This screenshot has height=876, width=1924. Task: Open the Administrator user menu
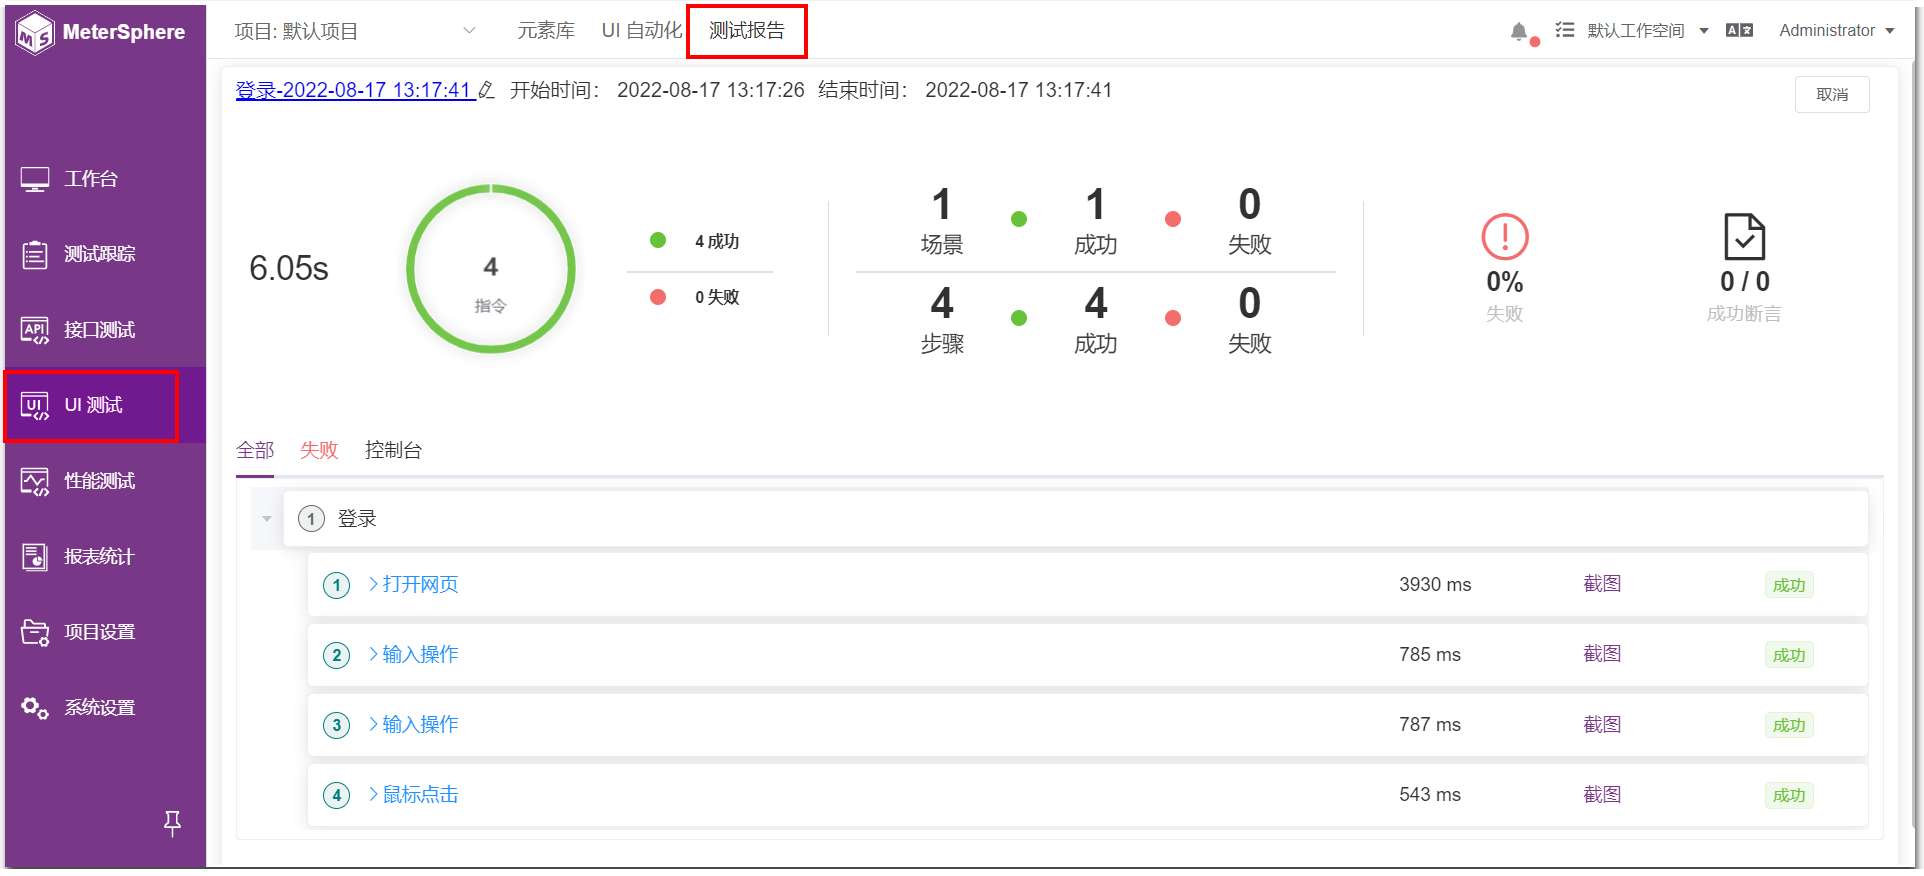click(1837, 31)
